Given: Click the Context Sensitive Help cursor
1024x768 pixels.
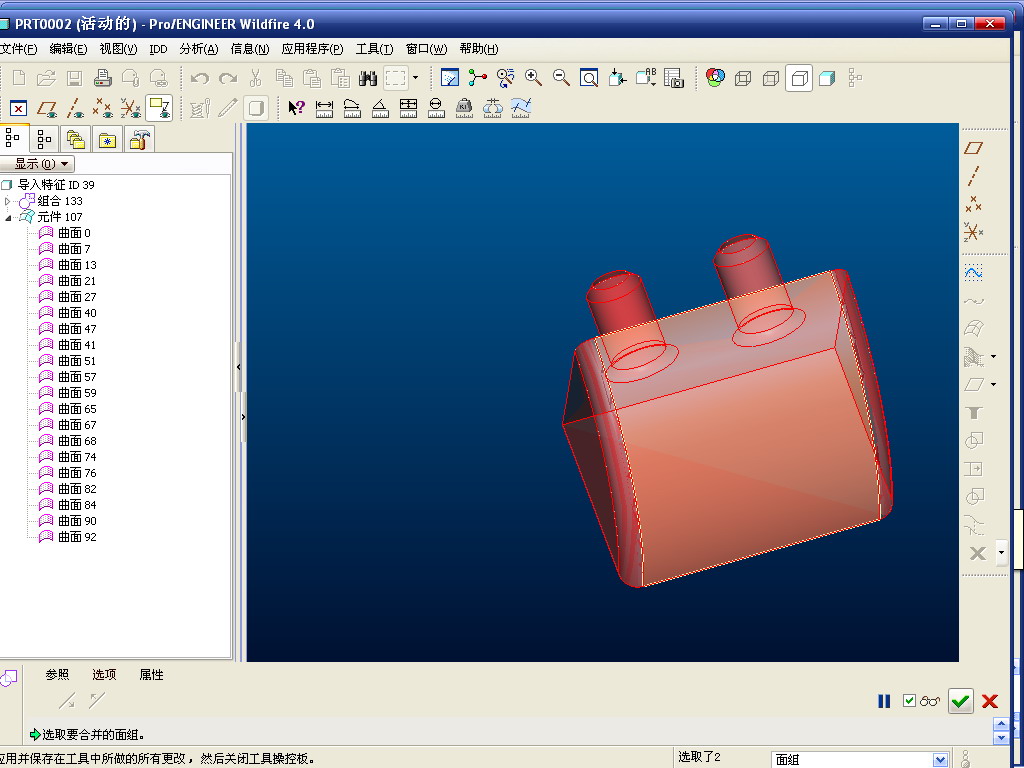Looking at the screenshot, I should click(x=296, y=108).
